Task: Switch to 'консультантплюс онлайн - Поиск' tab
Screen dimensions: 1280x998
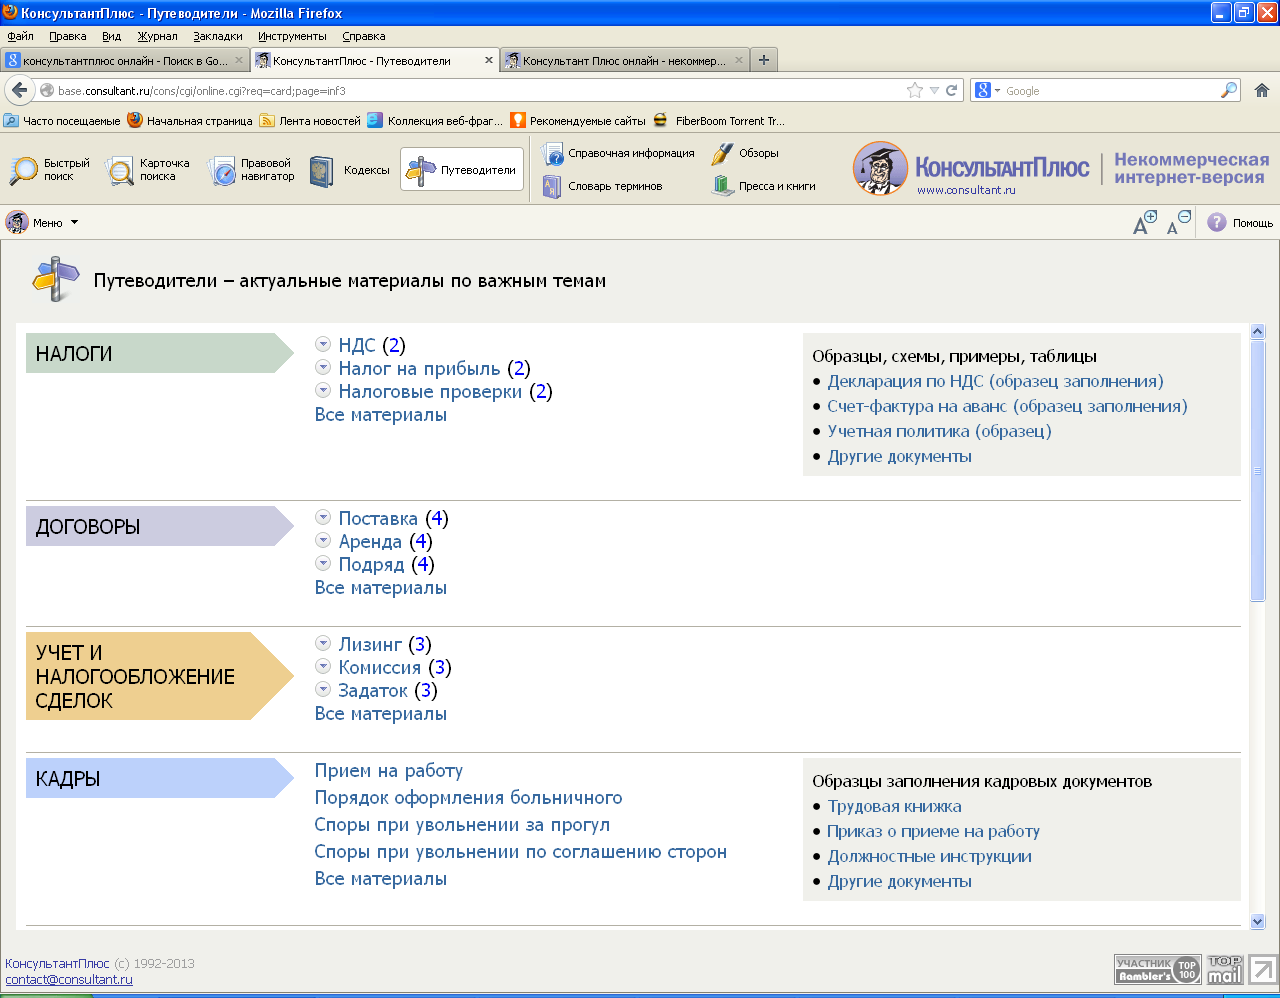Action: point(125,60)
